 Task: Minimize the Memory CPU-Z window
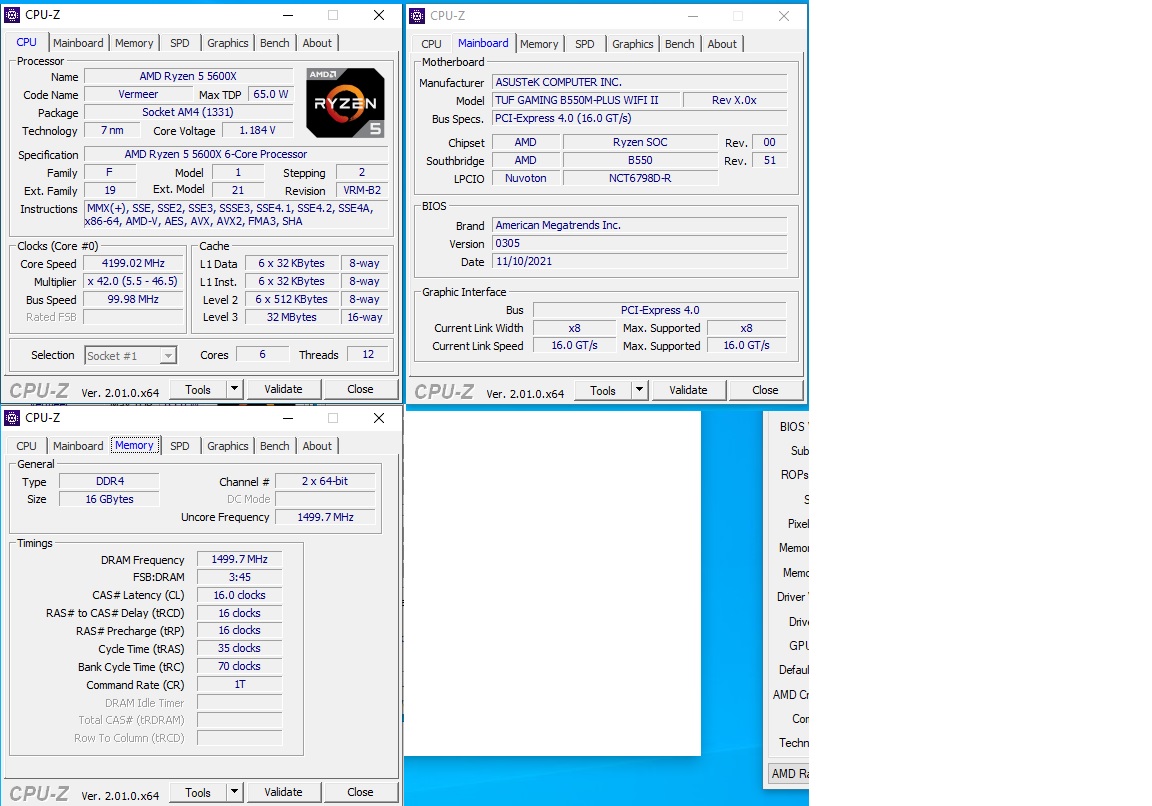(x=288, y=417)
